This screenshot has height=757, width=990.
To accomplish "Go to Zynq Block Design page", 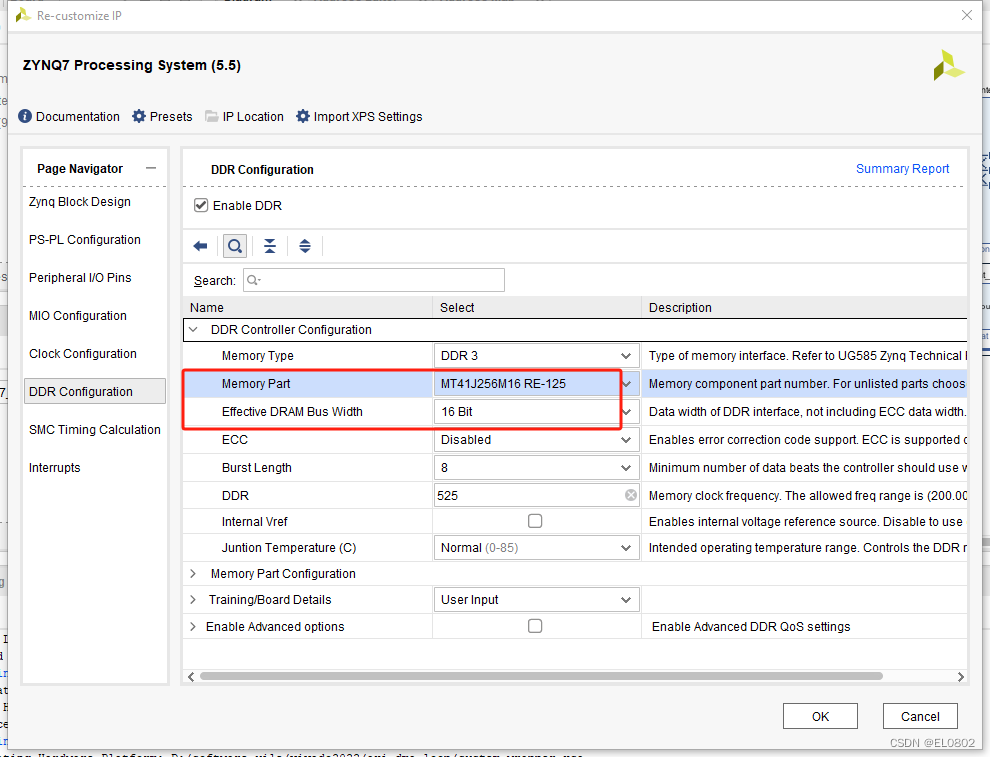I will [80, 201].
